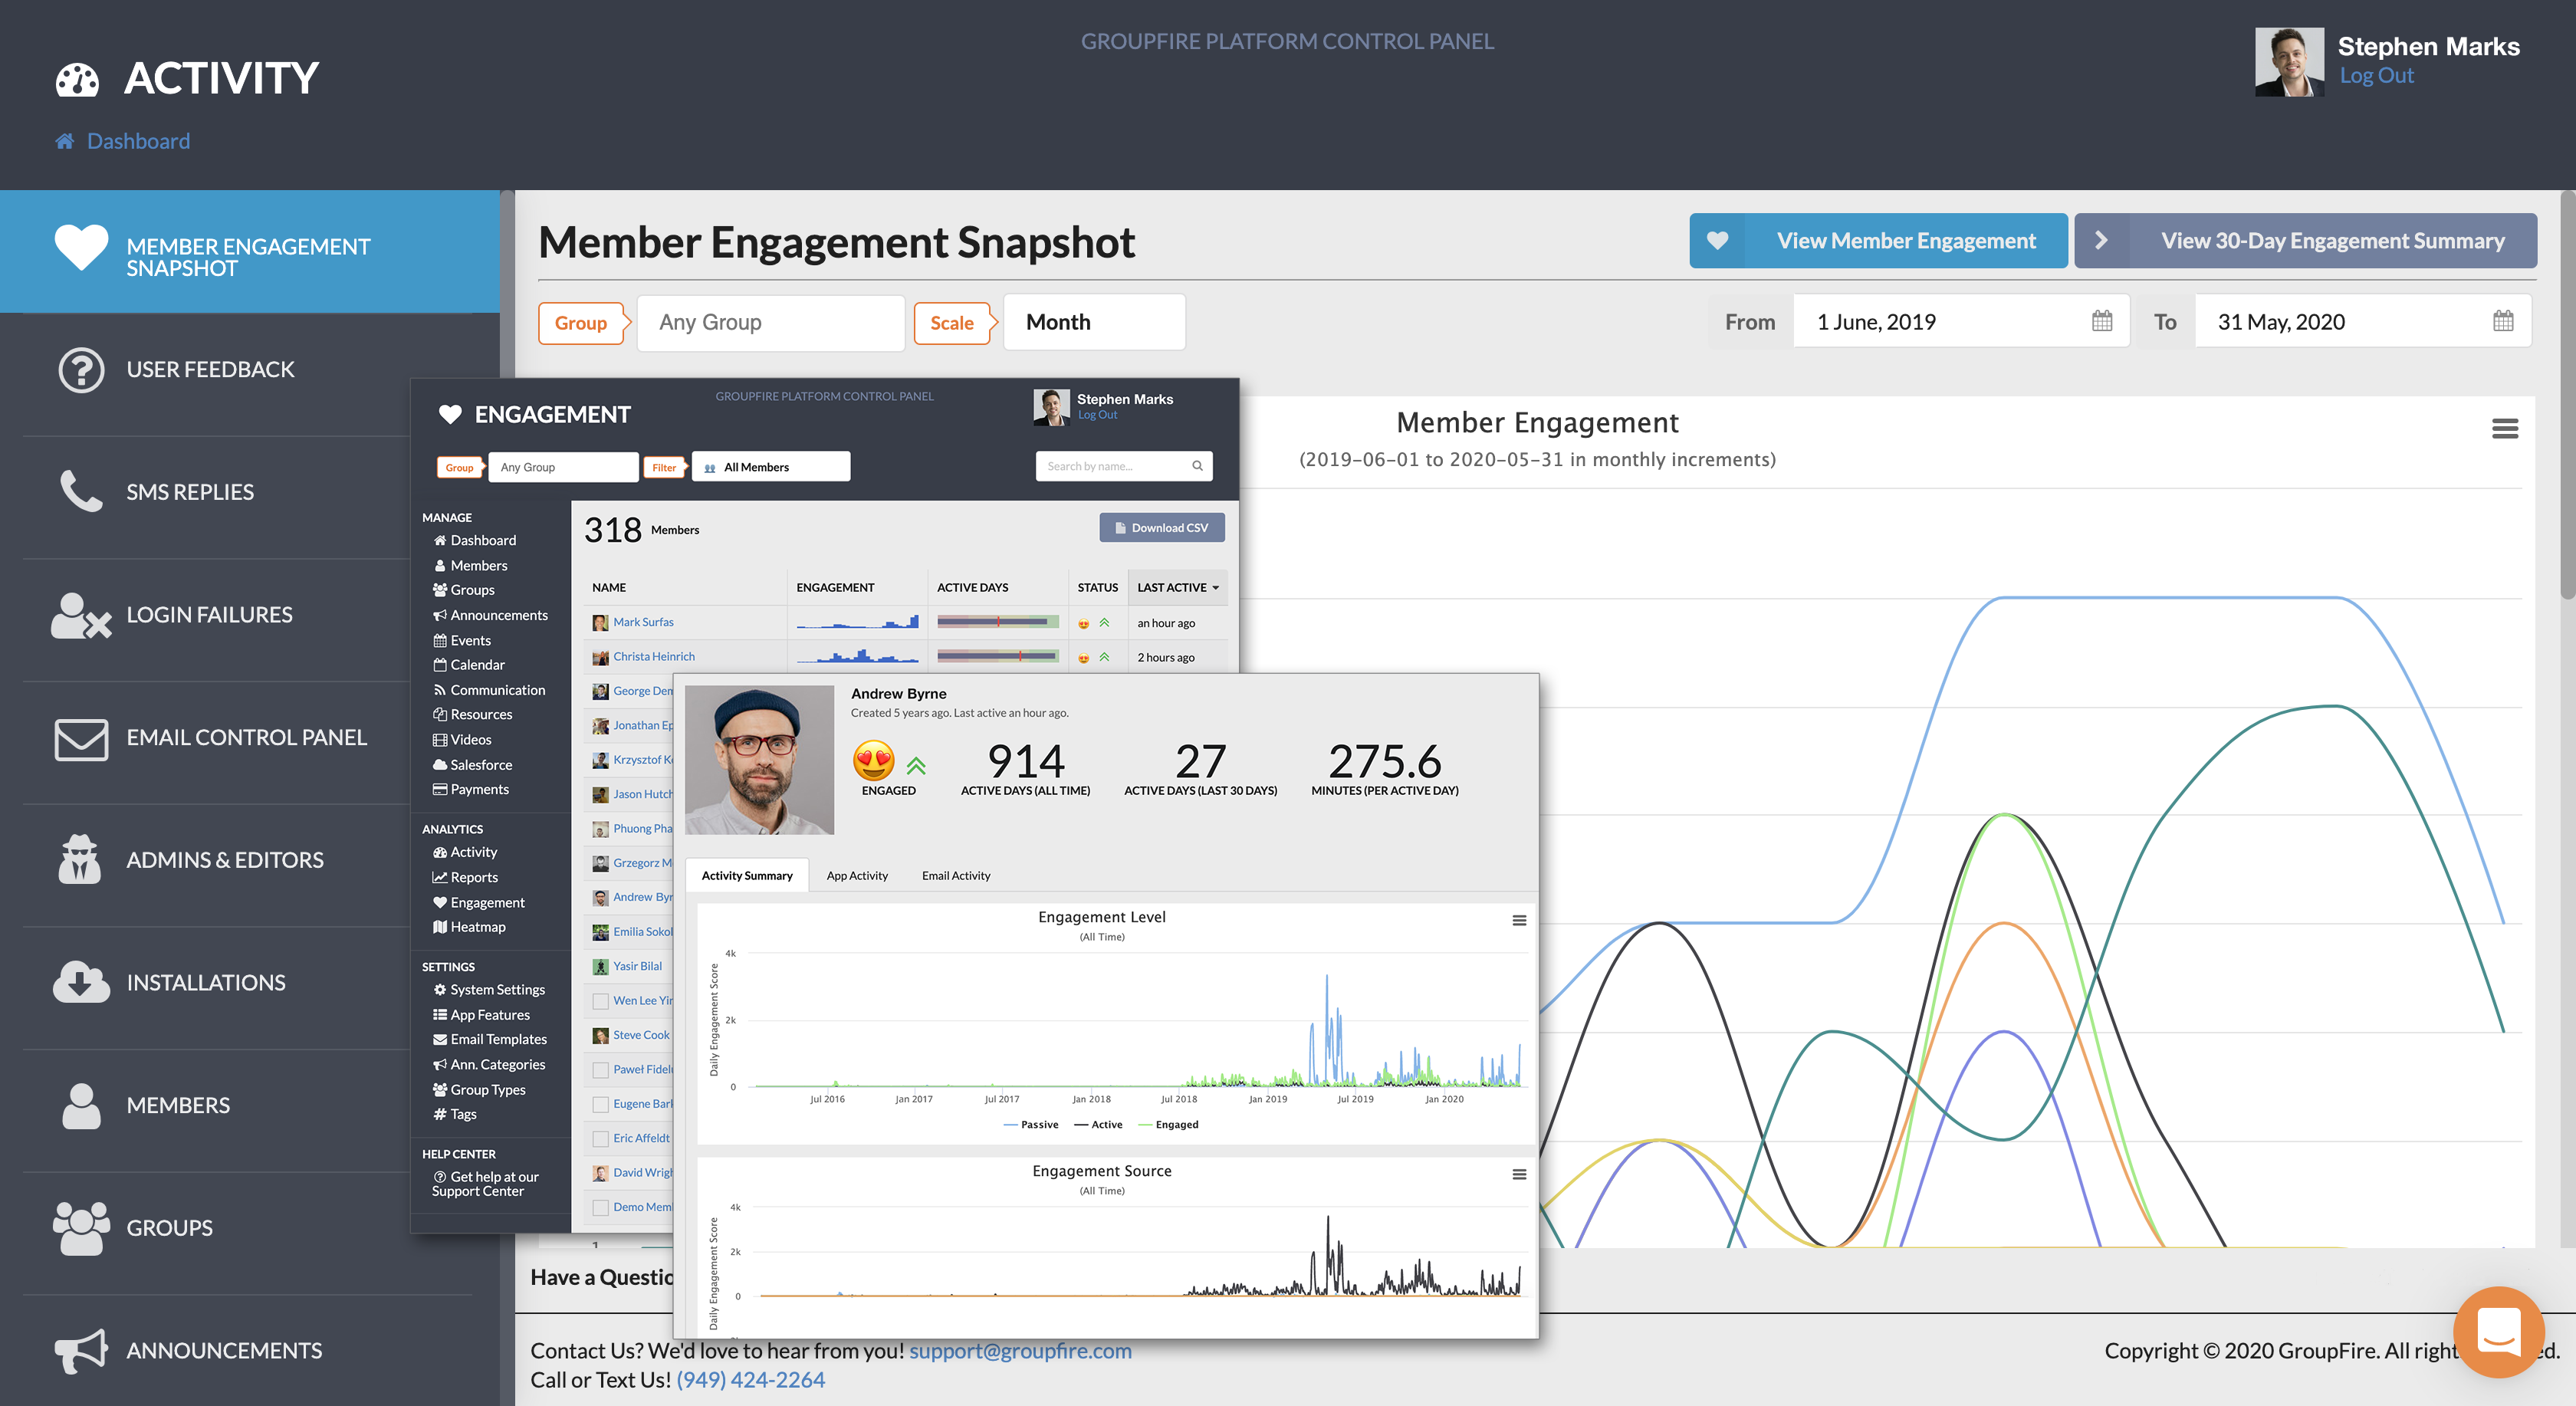Sort by Last Active column header
The image size is (2576, 1406).
coord(1177,588)
